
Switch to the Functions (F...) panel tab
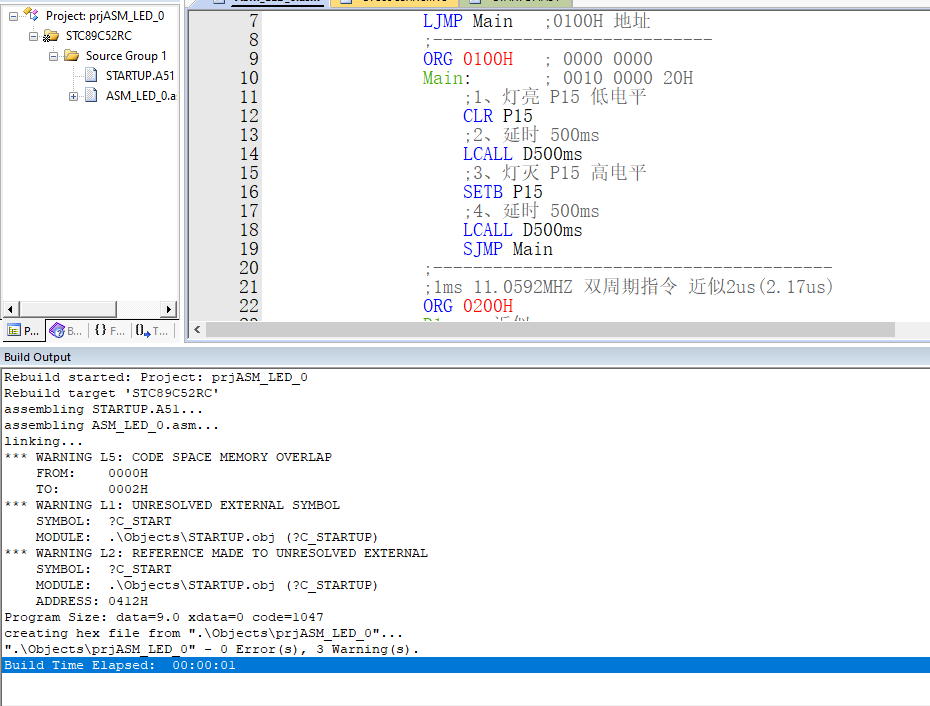[110, 330]
